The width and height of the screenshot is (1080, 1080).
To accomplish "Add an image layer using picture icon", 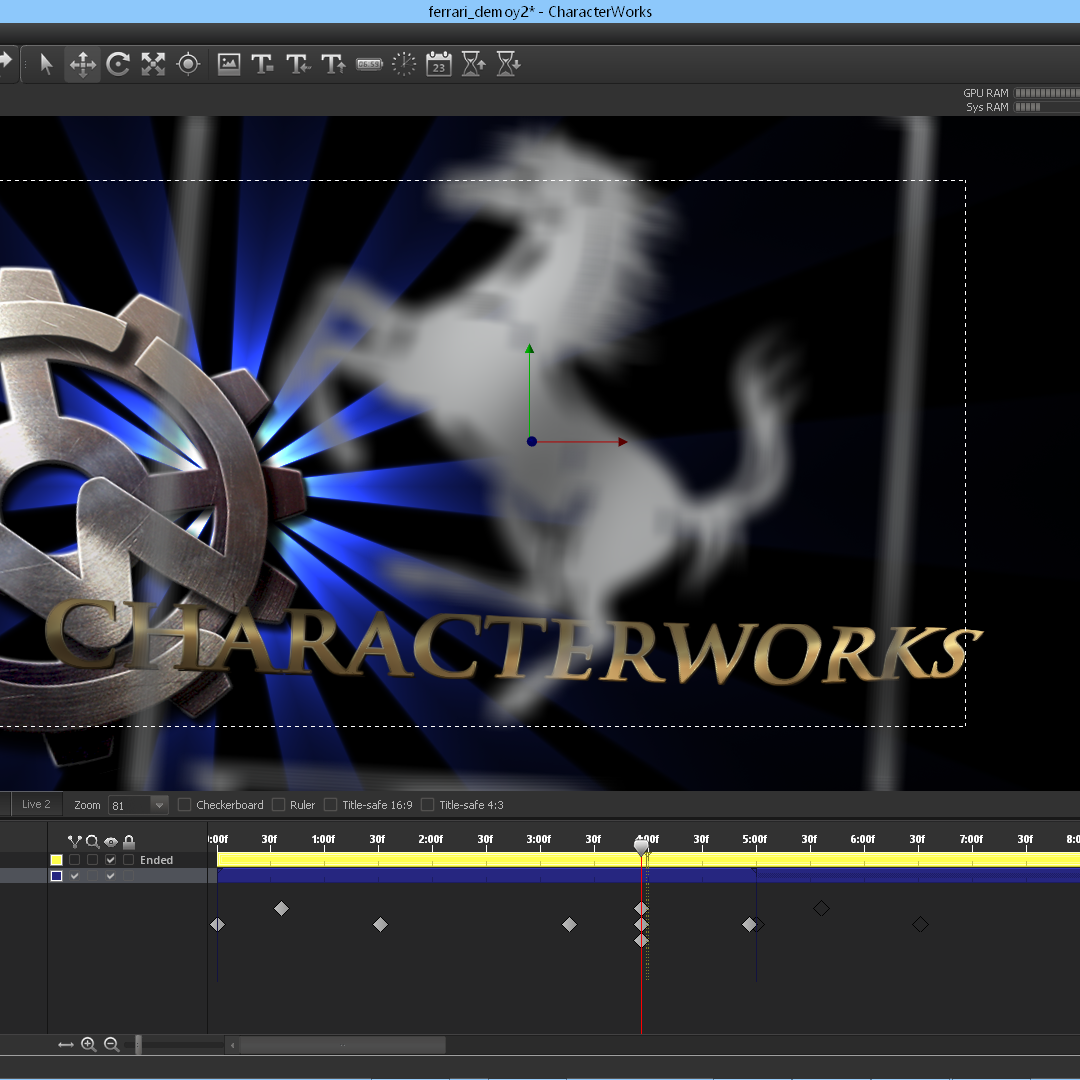I will click(229, 64).
